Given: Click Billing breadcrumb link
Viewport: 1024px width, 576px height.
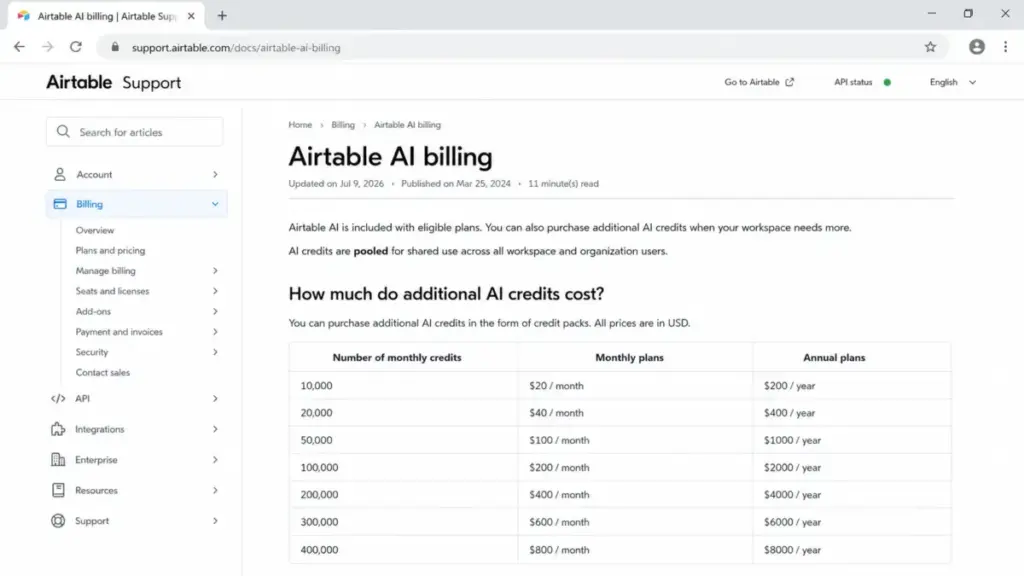Looking at the screenshot, I should point(343,125).
